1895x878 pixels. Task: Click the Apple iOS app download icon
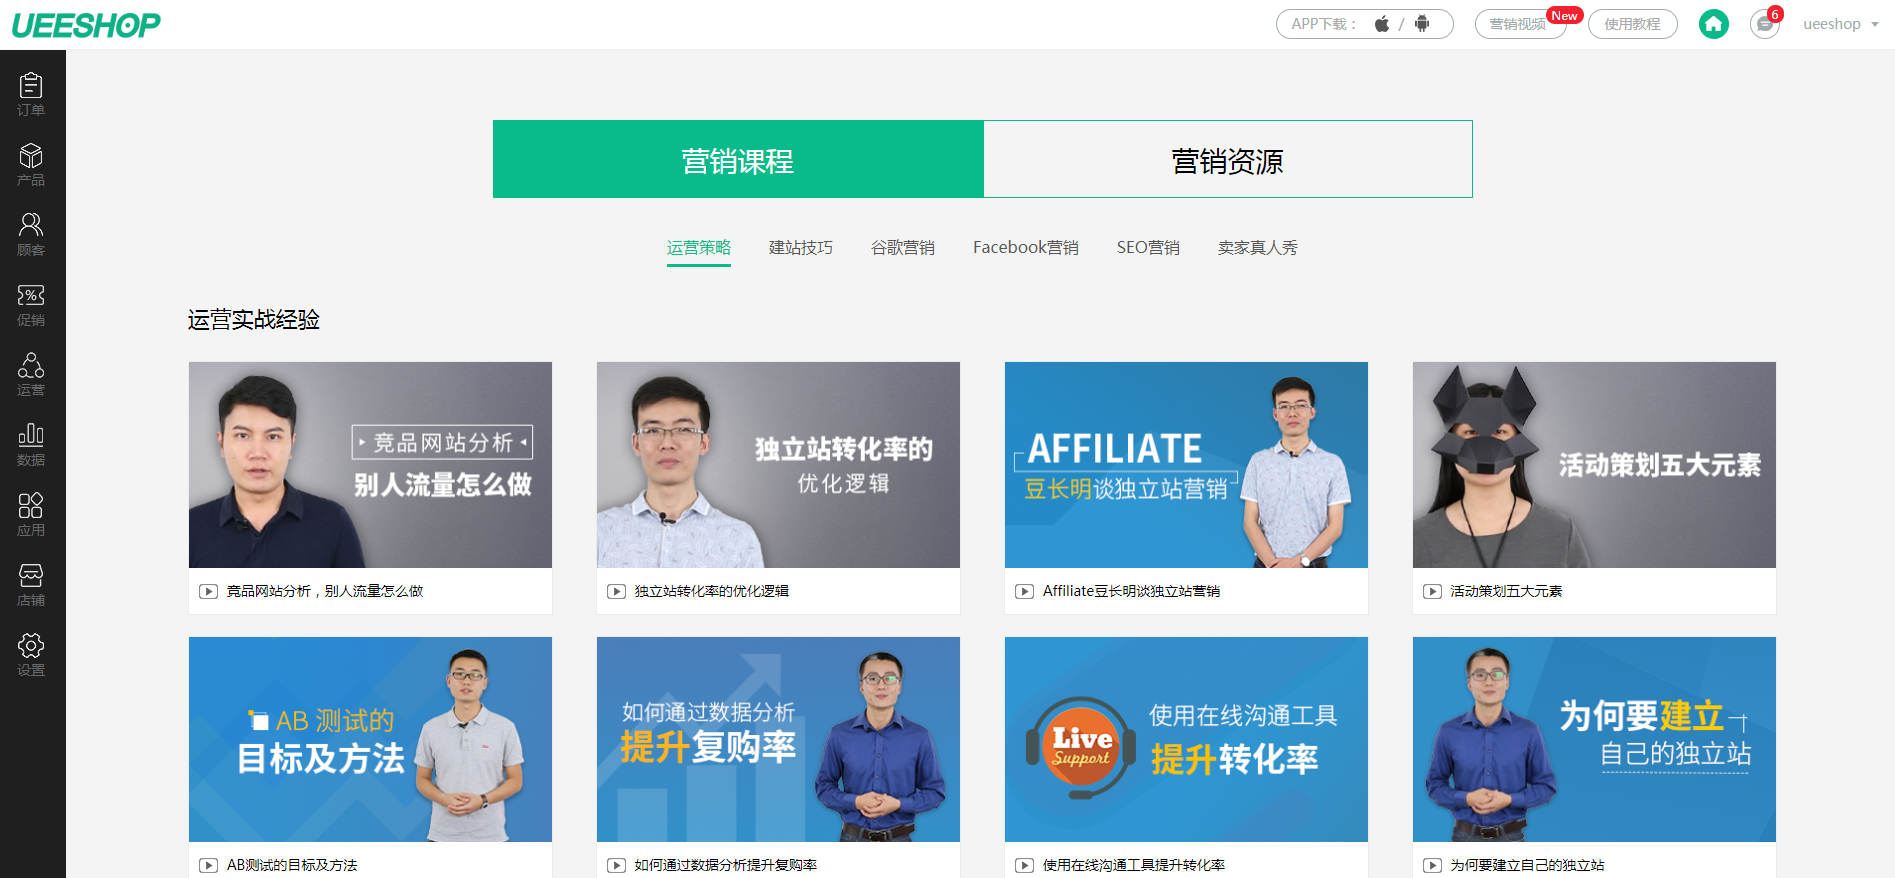pos(1381,24)
